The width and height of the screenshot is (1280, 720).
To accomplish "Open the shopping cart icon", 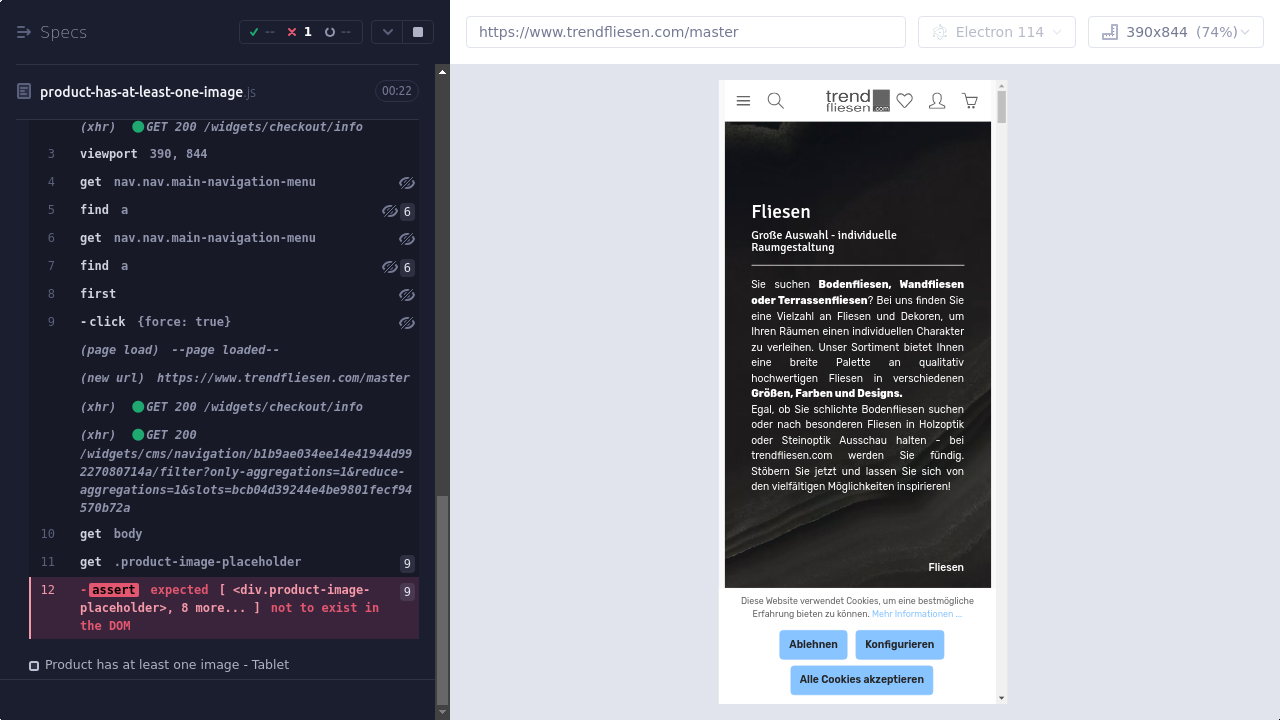I will coord(970,101).
